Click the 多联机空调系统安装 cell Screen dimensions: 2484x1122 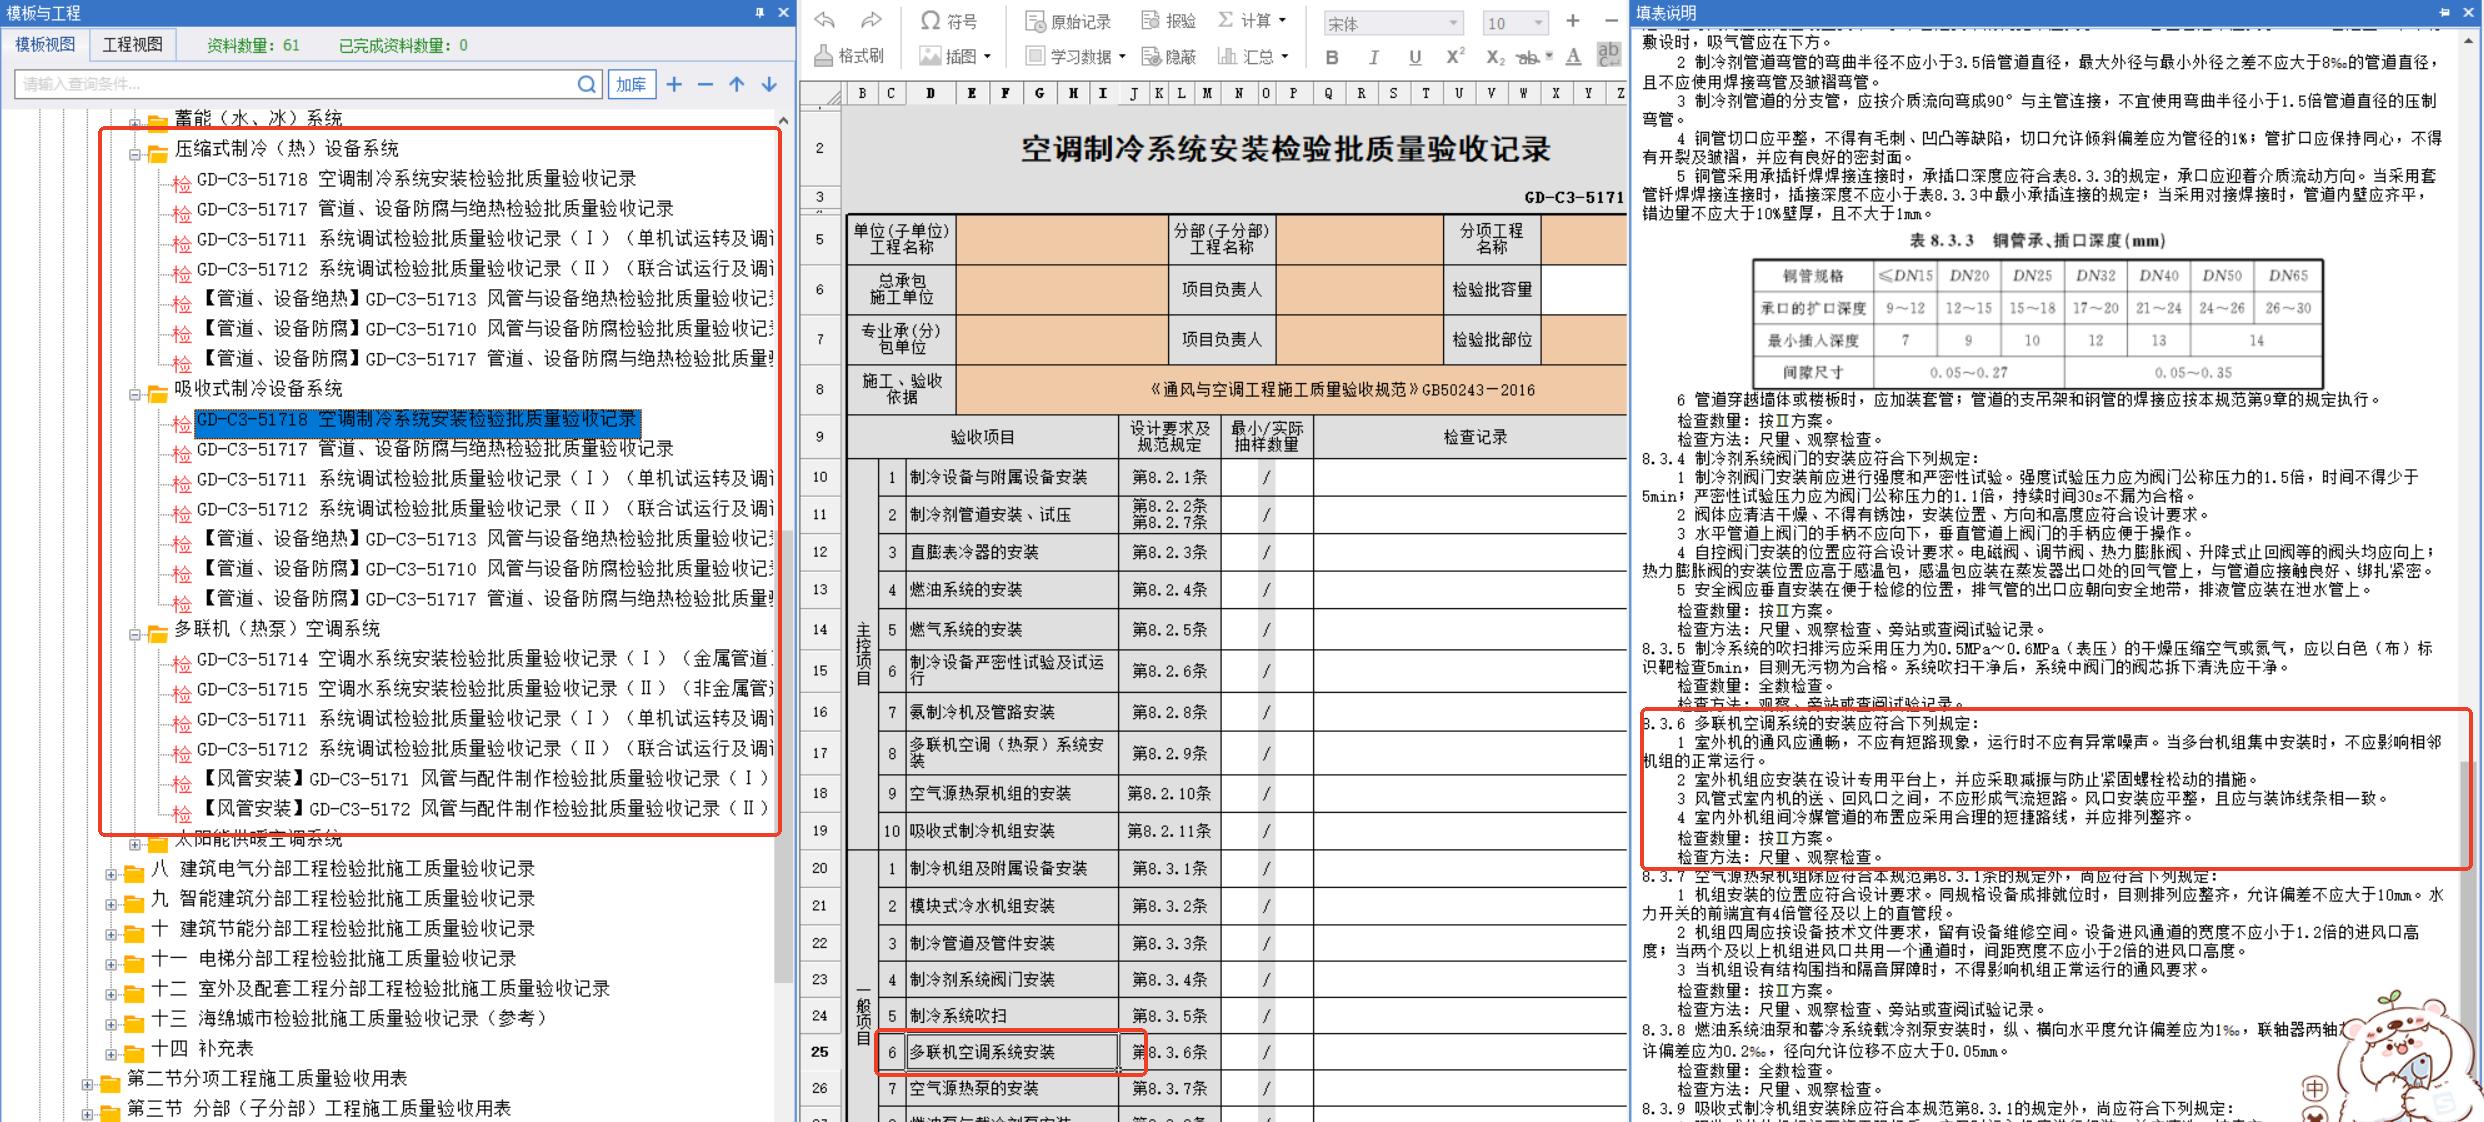point(1012,1052)
